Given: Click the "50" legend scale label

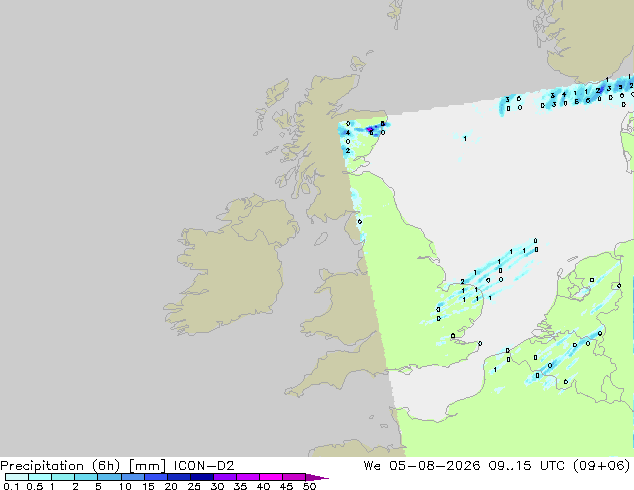Looking at the screenshot, I should coord(309,486).
